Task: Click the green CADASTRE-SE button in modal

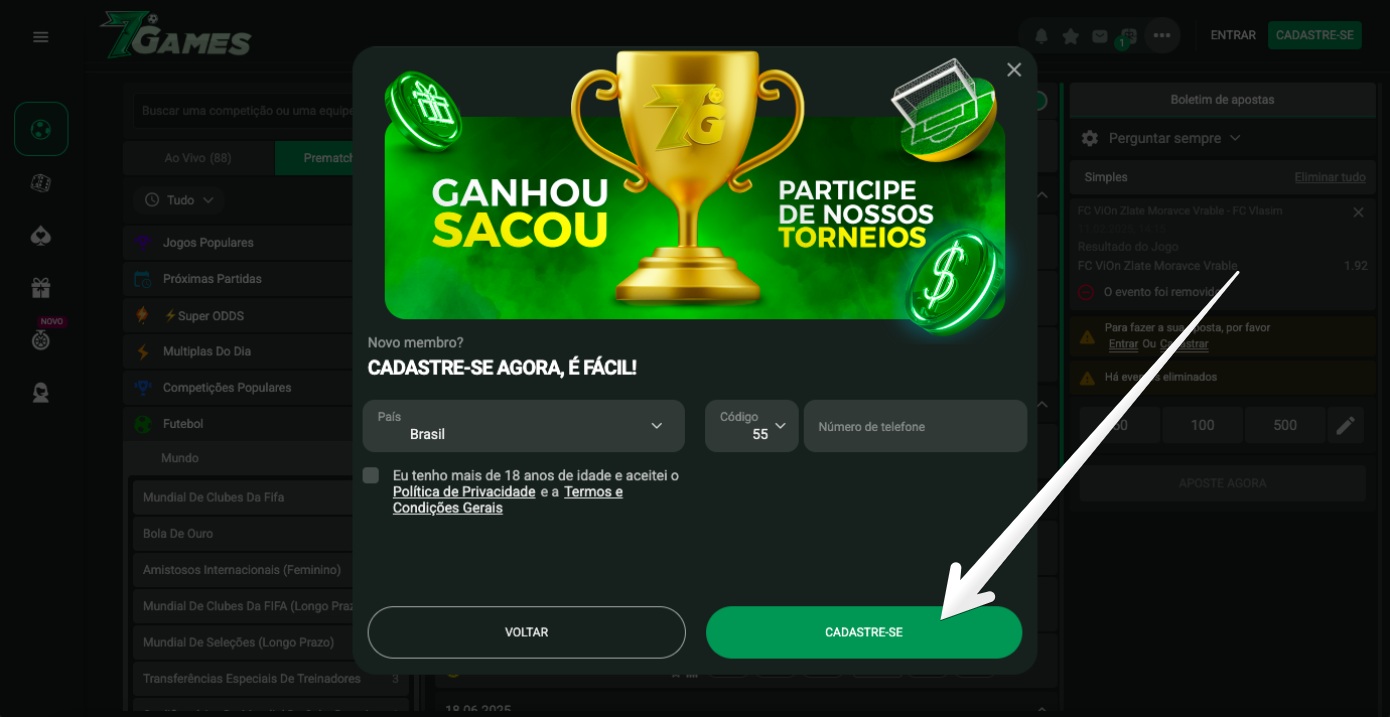Action: 864,632
